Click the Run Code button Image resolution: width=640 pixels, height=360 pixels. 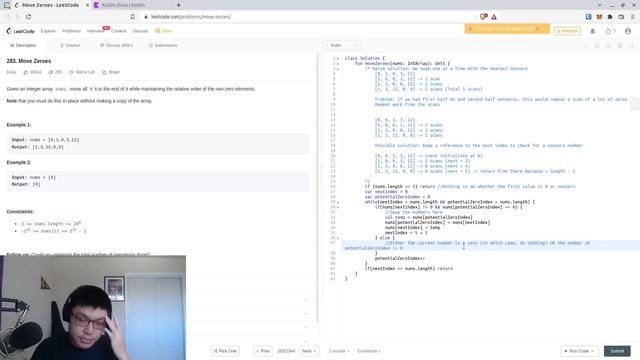(x=579, y=351)
